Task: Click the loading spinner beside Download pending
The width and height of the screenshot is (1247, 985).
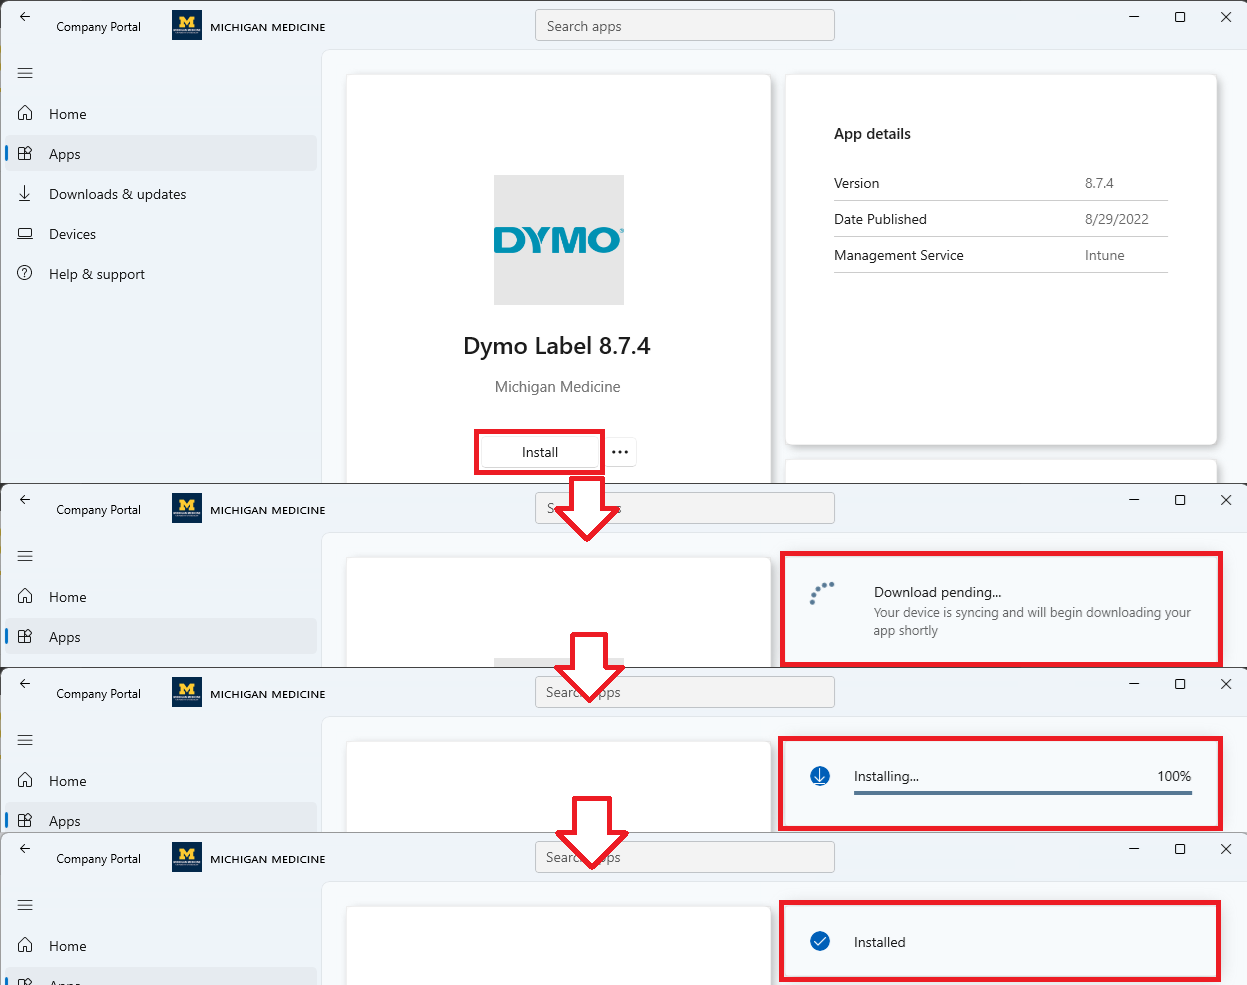Action: point(822,594)
